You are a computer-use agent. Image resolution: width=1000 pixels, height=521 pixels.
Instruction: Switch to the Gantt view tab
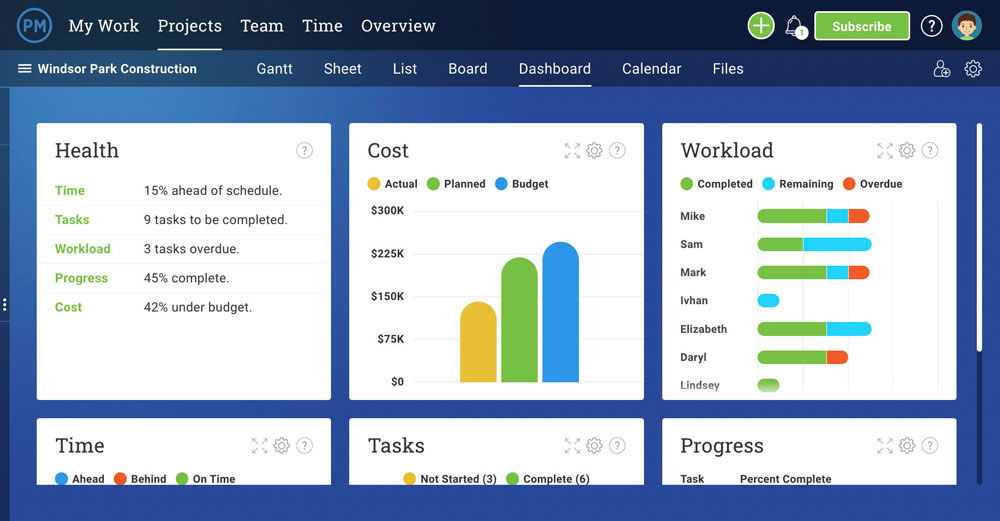pyautogui.click(x=274, y=69)
